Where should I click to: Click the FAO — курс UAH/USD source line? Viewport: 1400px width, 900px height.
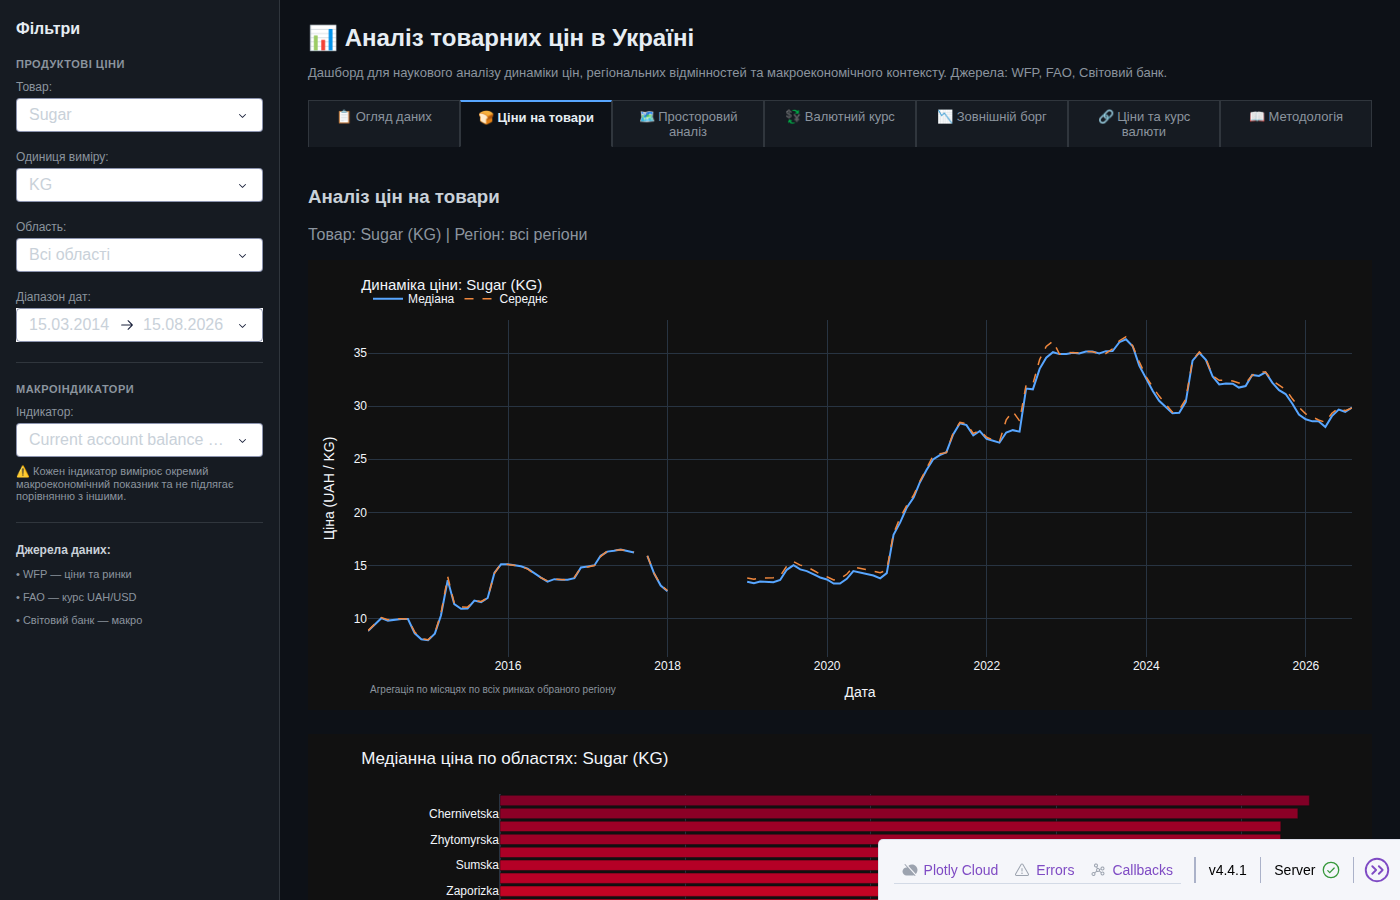coord(76,598)
